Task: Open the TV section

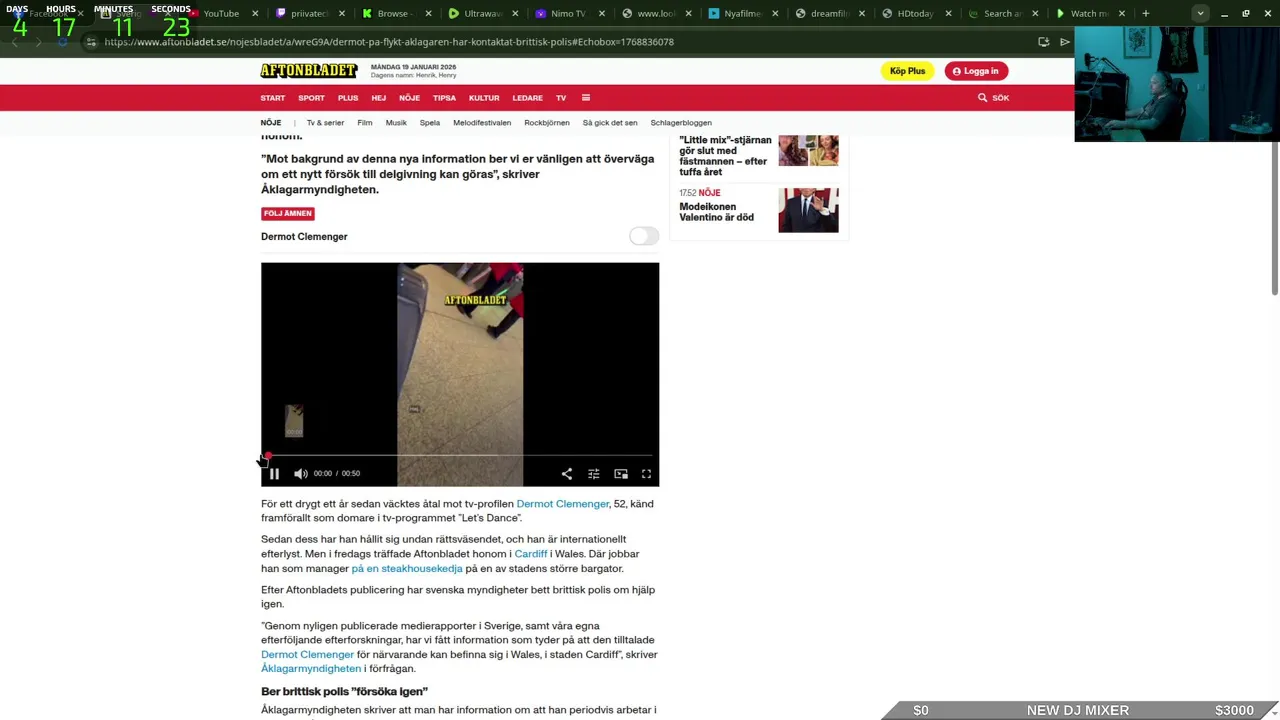Action: 561,98
